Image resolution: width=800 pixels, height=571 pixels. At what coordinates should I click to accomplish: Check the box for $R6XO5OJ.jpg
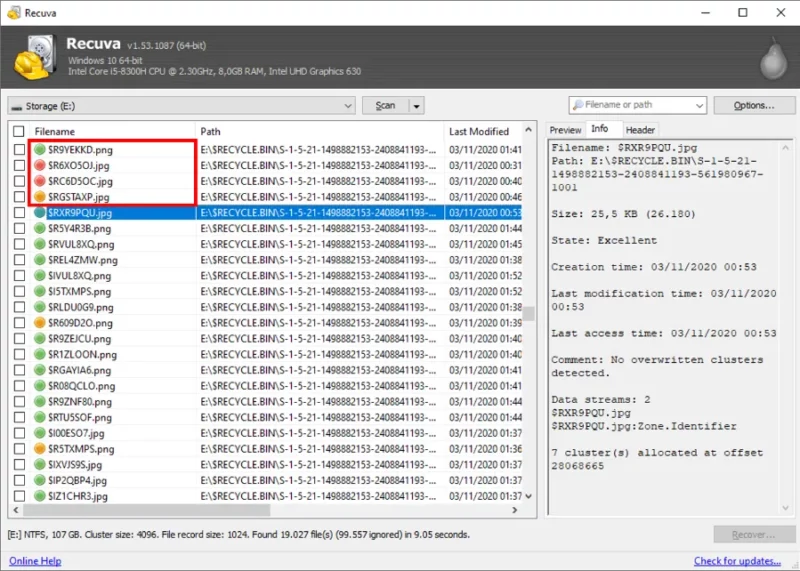click(19, 165)
